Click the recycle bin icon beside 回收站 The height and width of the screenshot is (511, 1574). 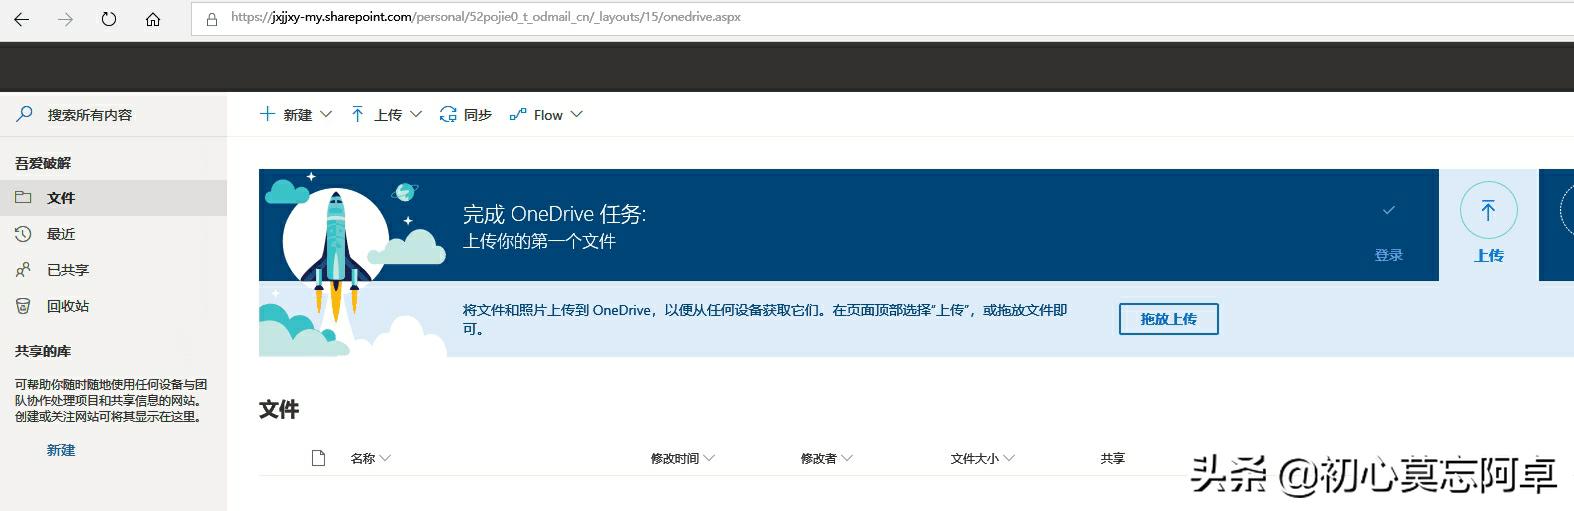pyautogui.click(x=23, y=306)
